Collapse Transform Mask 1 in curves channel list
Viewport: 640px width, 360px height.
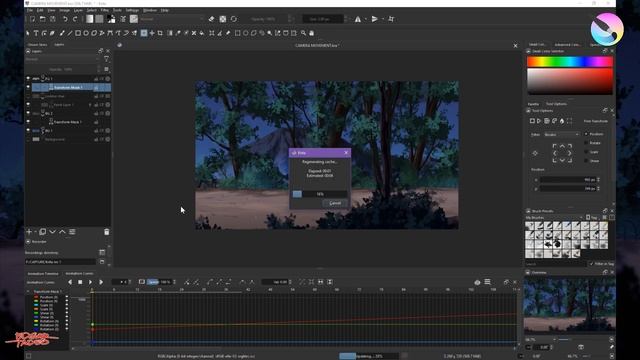tap(28, 291)
